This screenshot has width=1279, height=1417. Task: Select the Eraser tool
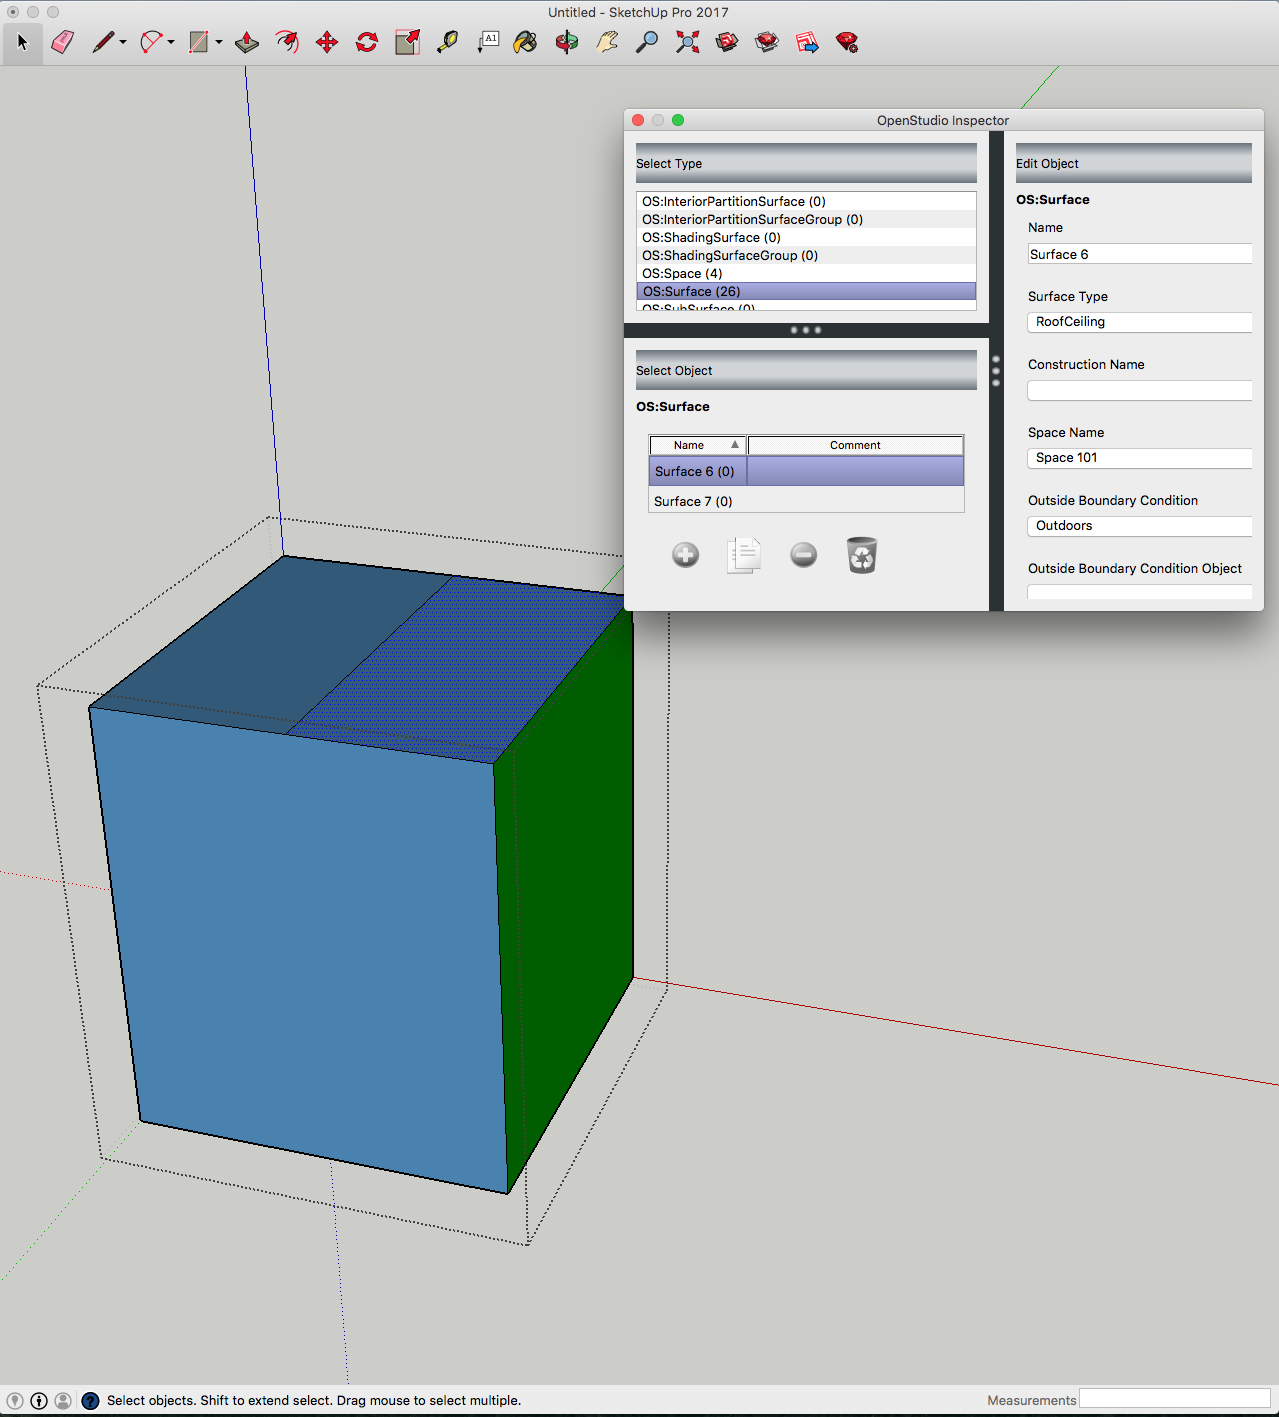[62, 42]
